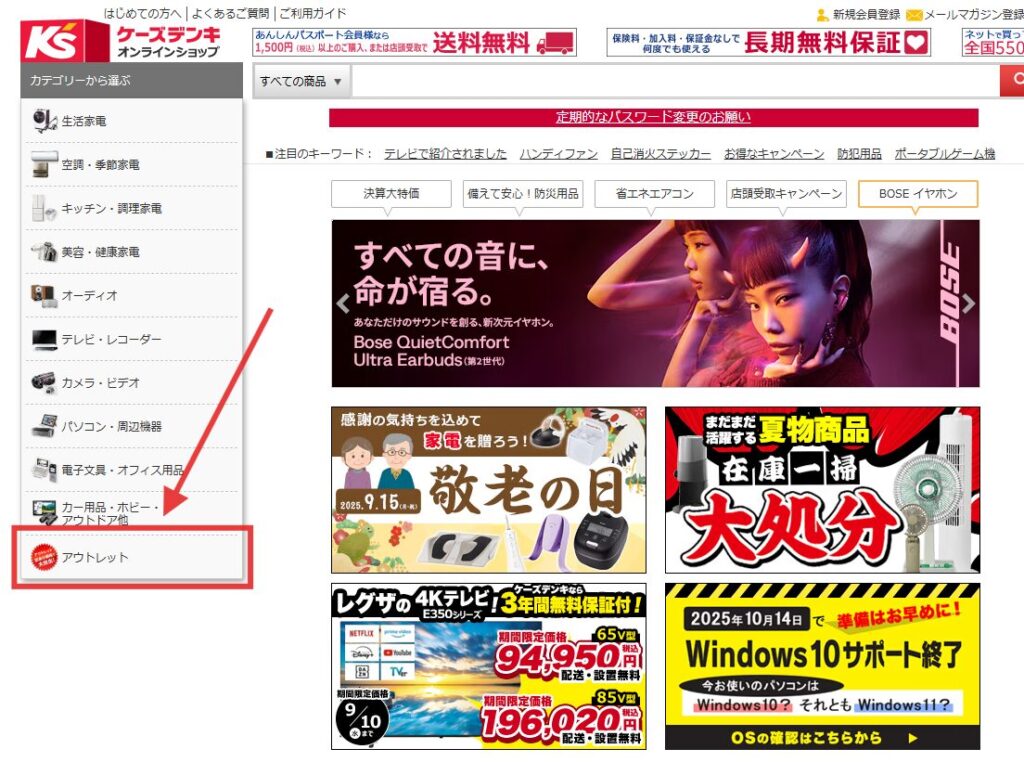Open the すべての商品 dropdown
The height and width of the screenshot is (762, 1024).
click(x=302, y=82)
